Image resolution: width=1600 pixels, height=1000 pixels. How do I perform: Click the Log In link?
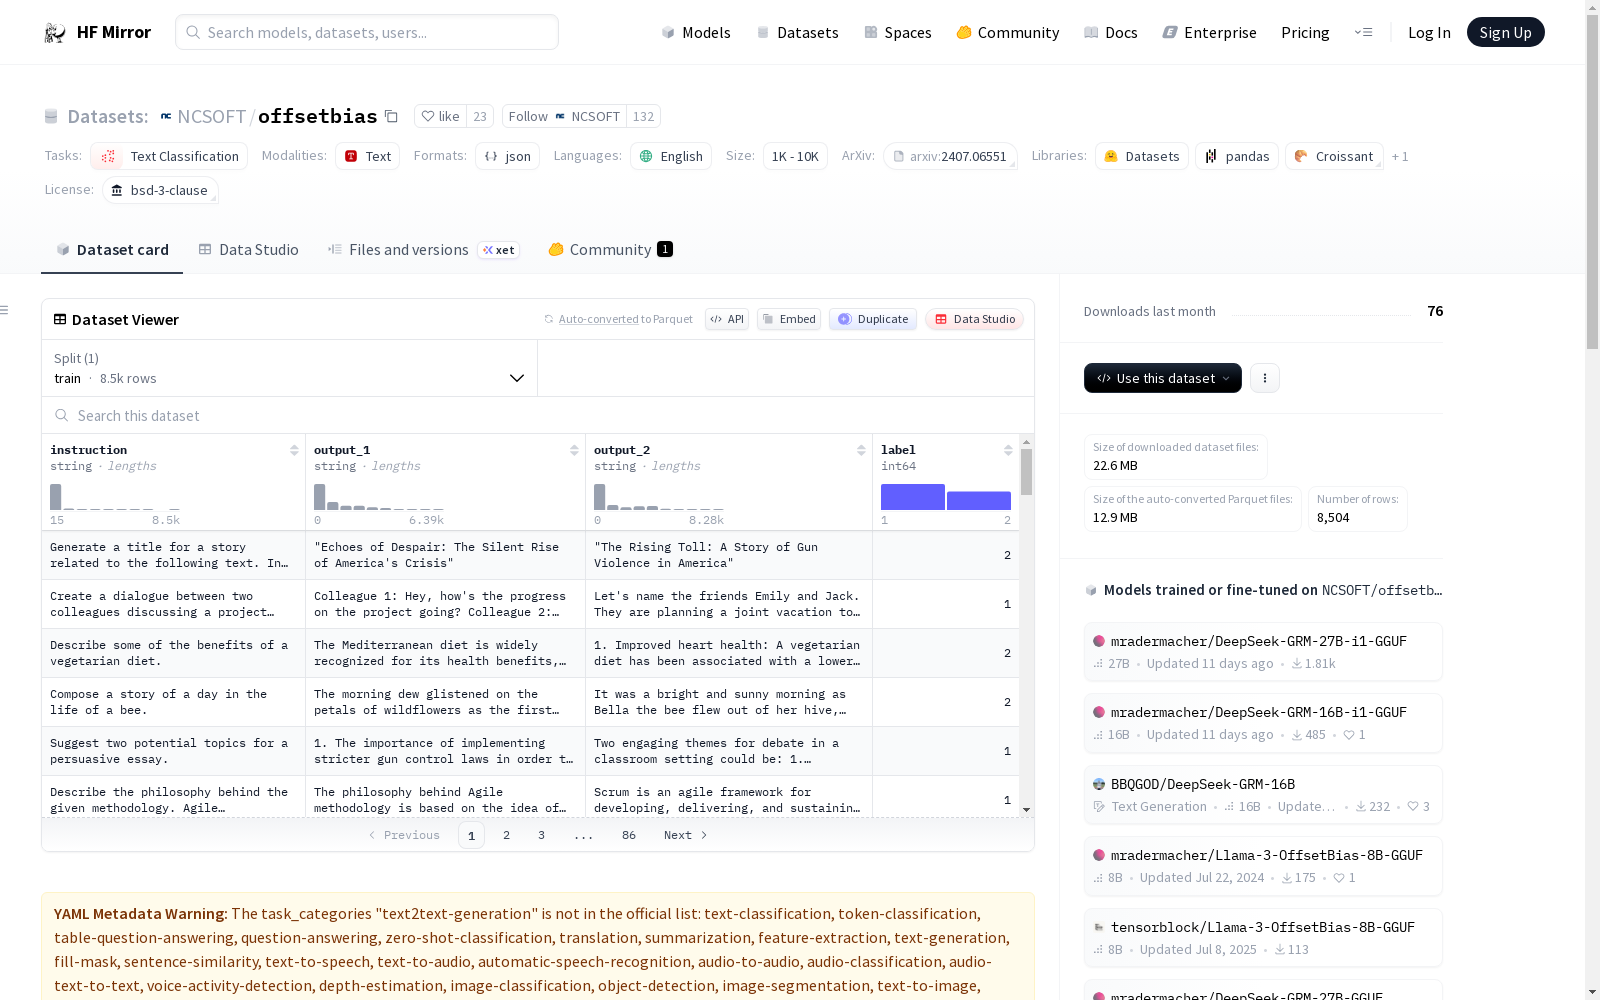[1429, 32]
